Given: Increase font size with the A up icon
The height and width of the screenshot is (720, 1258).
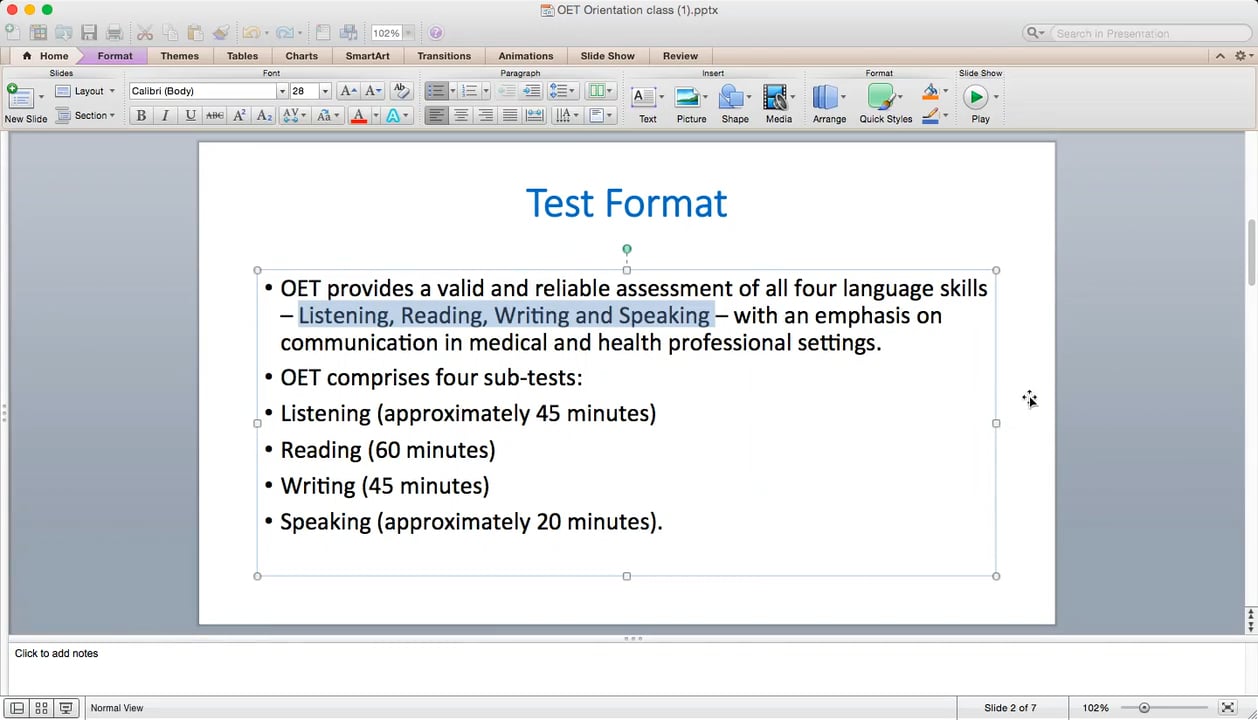Looking at the screenshot, I should (x=348, y=91).
